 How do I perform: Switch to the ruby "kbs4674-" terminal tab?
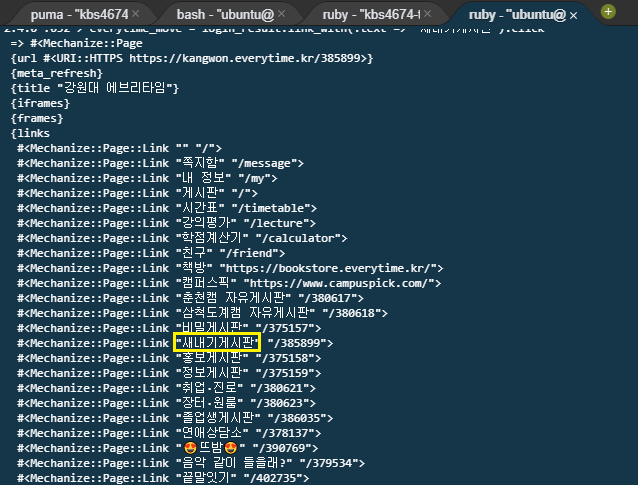[371, 15]
